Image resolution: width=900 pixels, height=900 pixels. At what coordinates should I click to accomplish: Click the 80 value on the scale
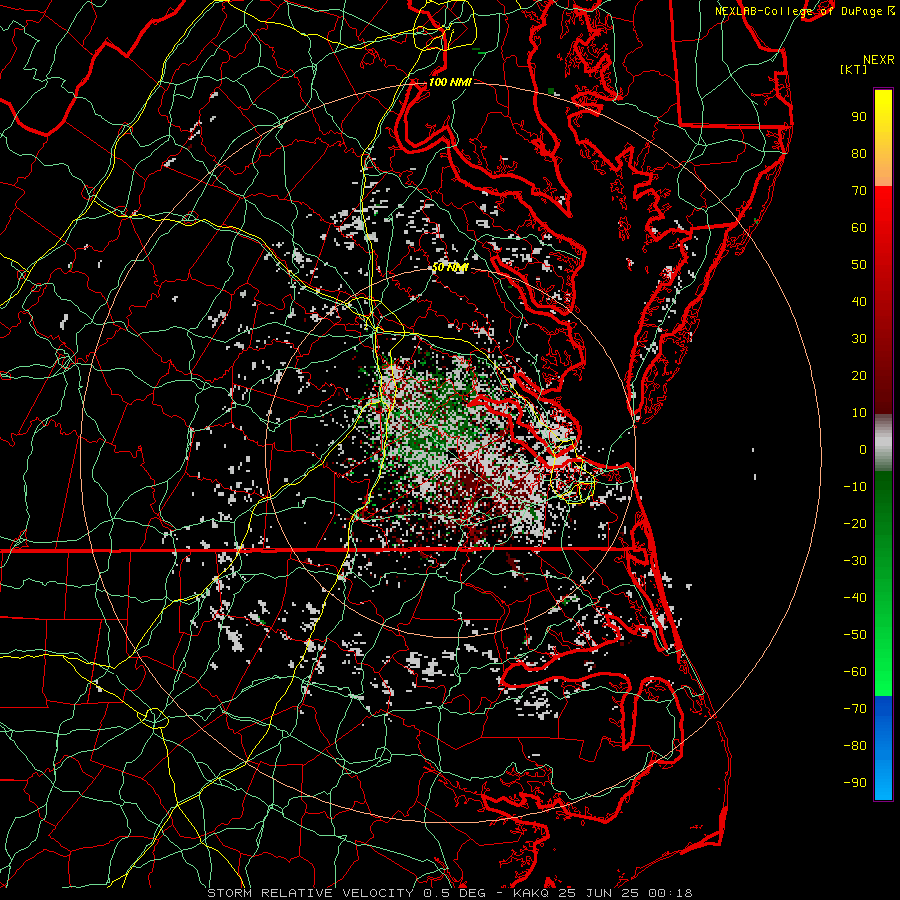click(x=859, y=154)
